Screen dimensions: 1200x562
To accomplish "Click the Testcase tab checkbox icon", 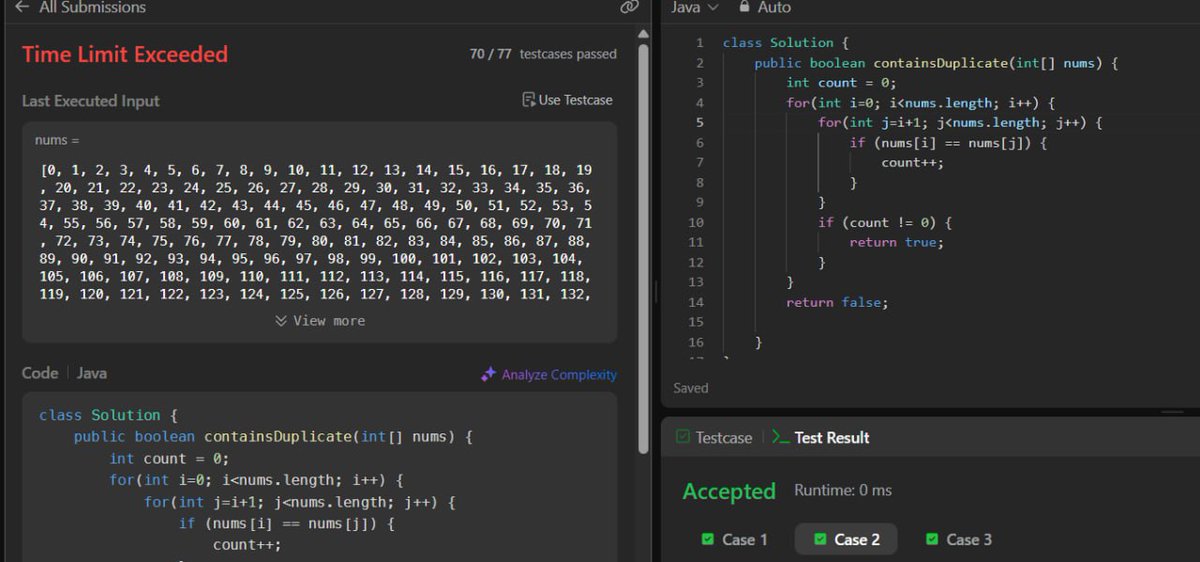I will (x=683, y=437).
